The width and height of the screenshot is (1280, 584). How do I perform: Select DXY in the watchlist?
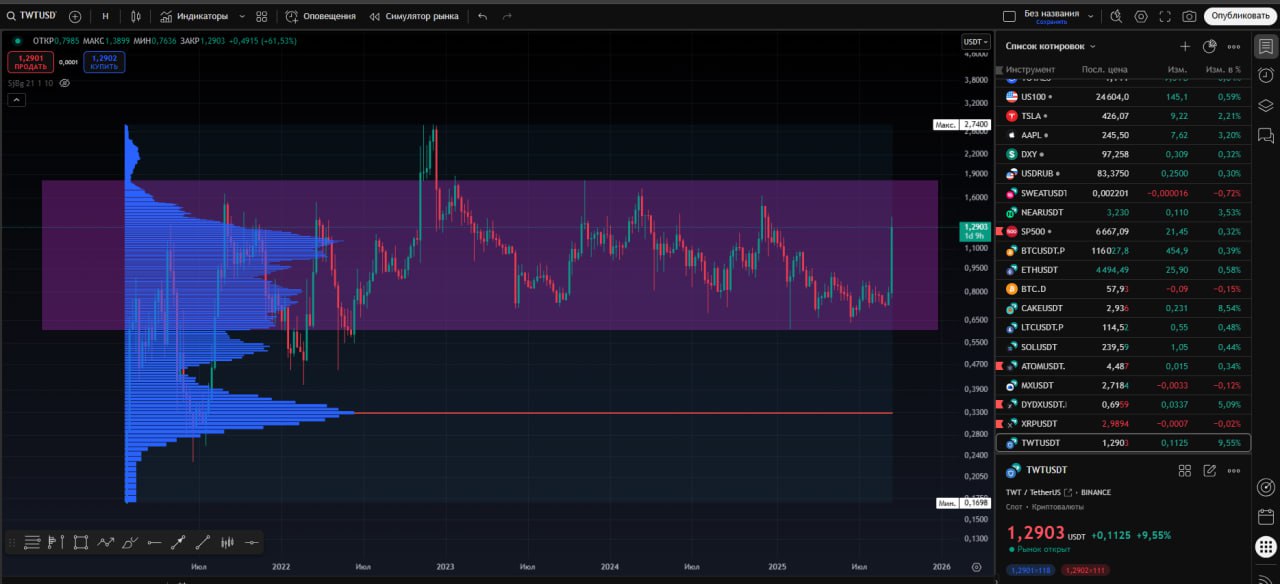tap(1124, 154)
